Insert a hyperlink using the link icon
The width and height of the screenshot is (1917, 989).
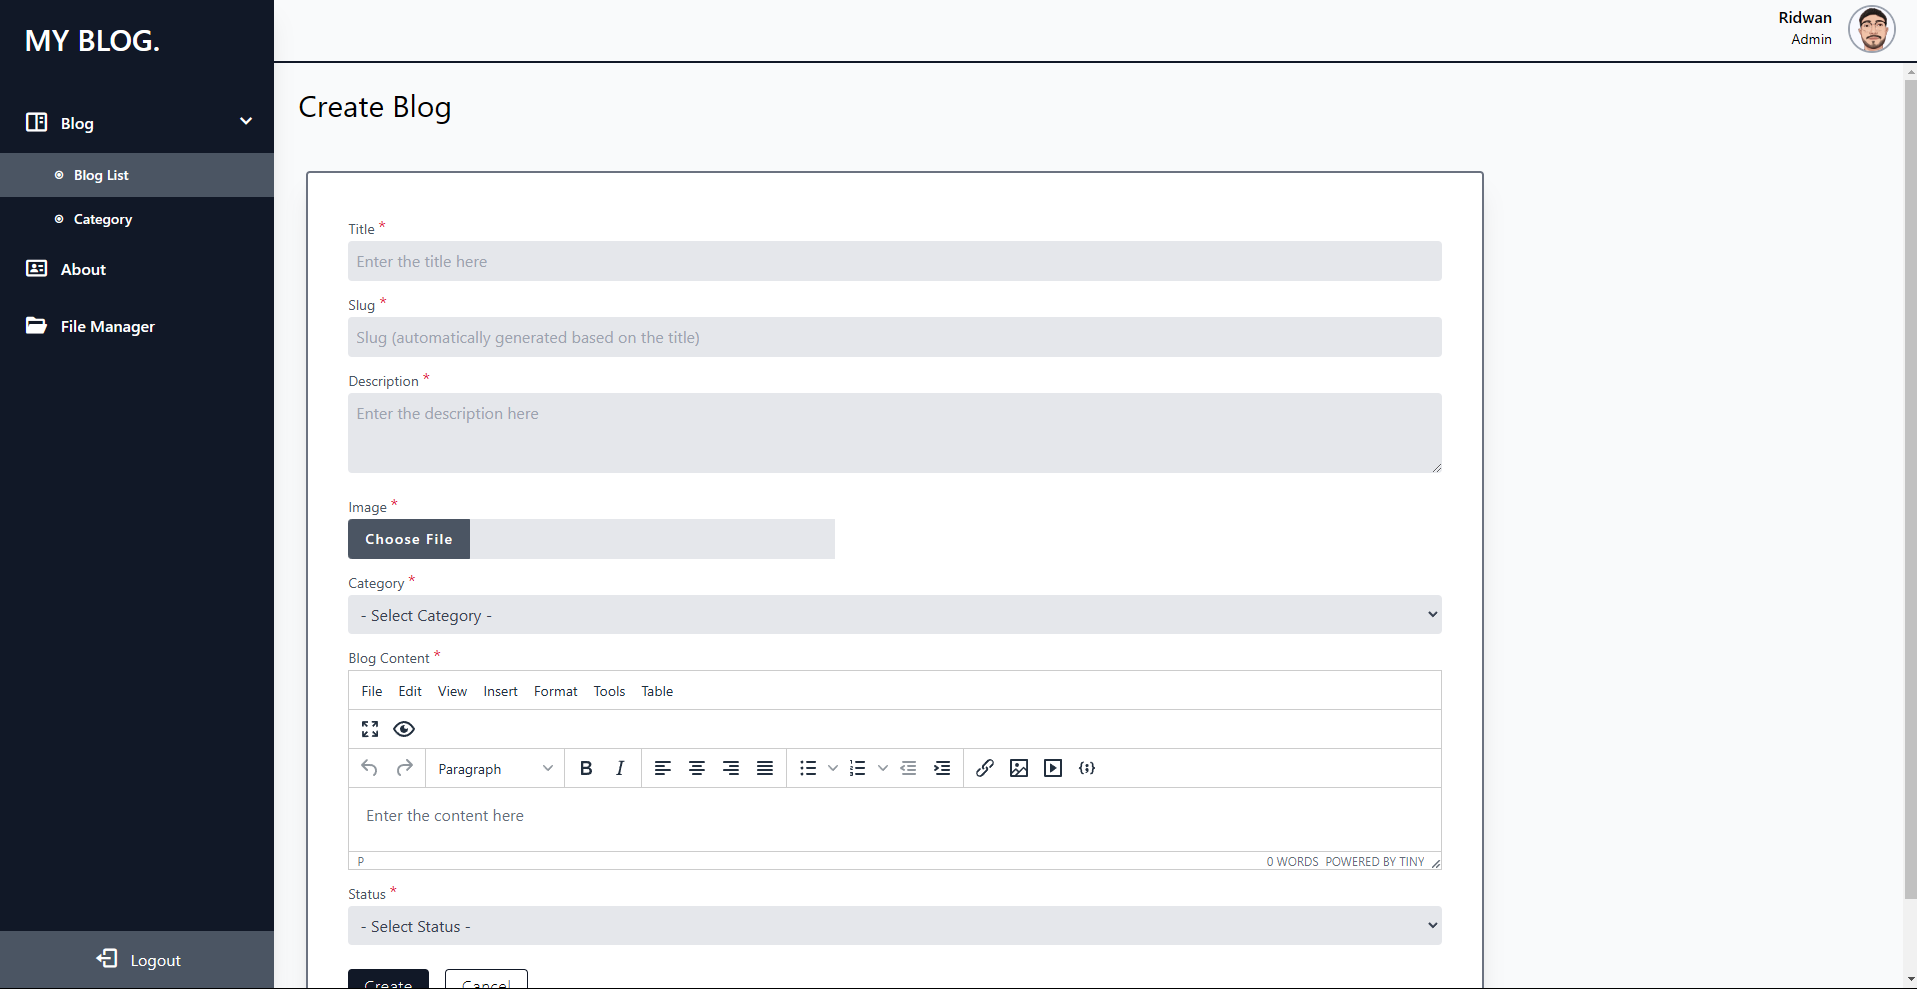click(x=985, y=768)
